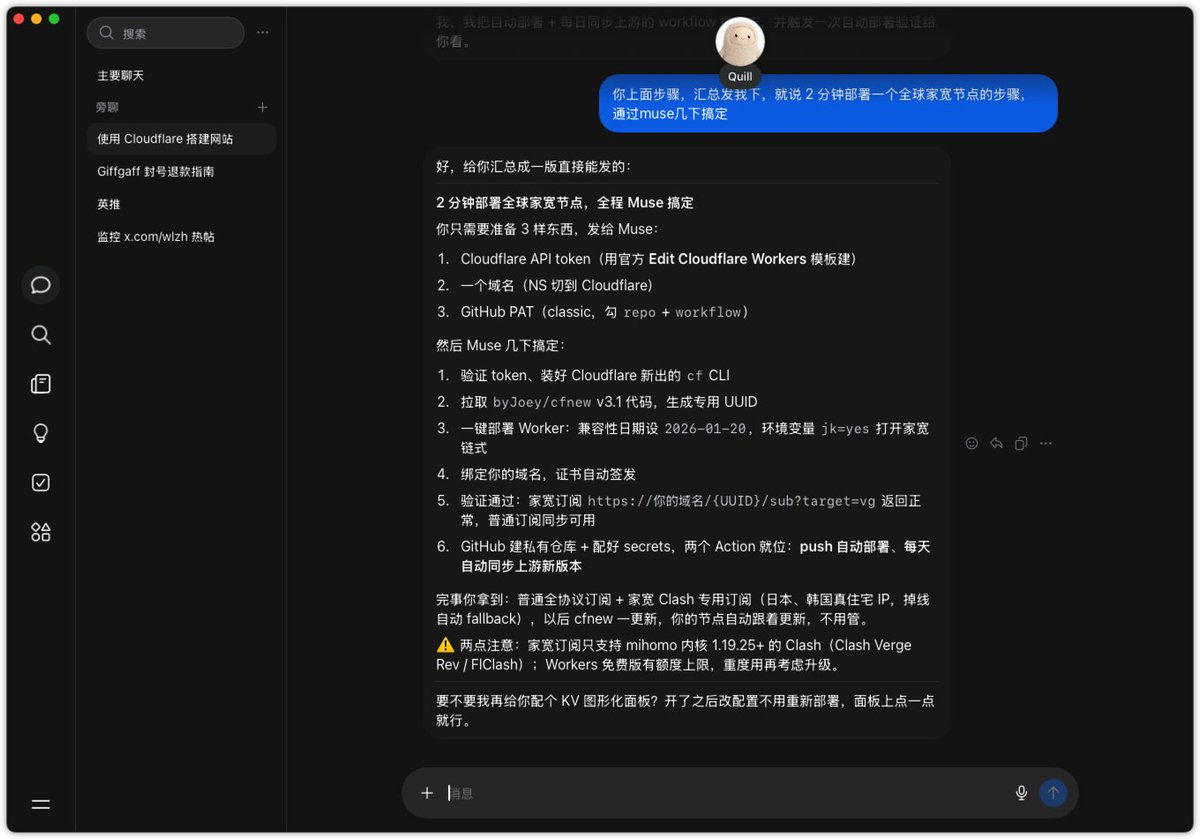1200x839 pixels.
Task: Open the lightbulb ideas icon
Action: coord(41,433)
